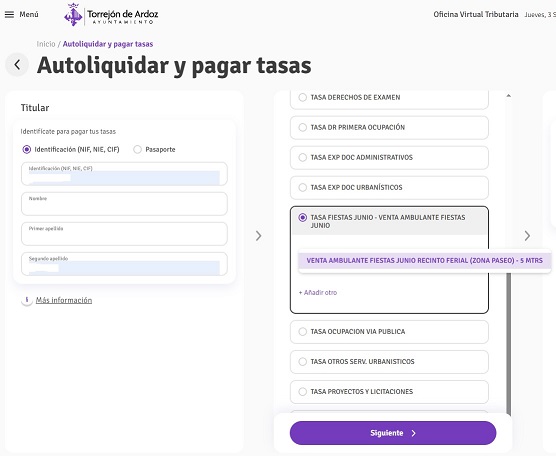Image resolution: width=556 pixels, height=456 pixels.
Task: Go back using the left arrow button
Action: (x=17, y=65)
